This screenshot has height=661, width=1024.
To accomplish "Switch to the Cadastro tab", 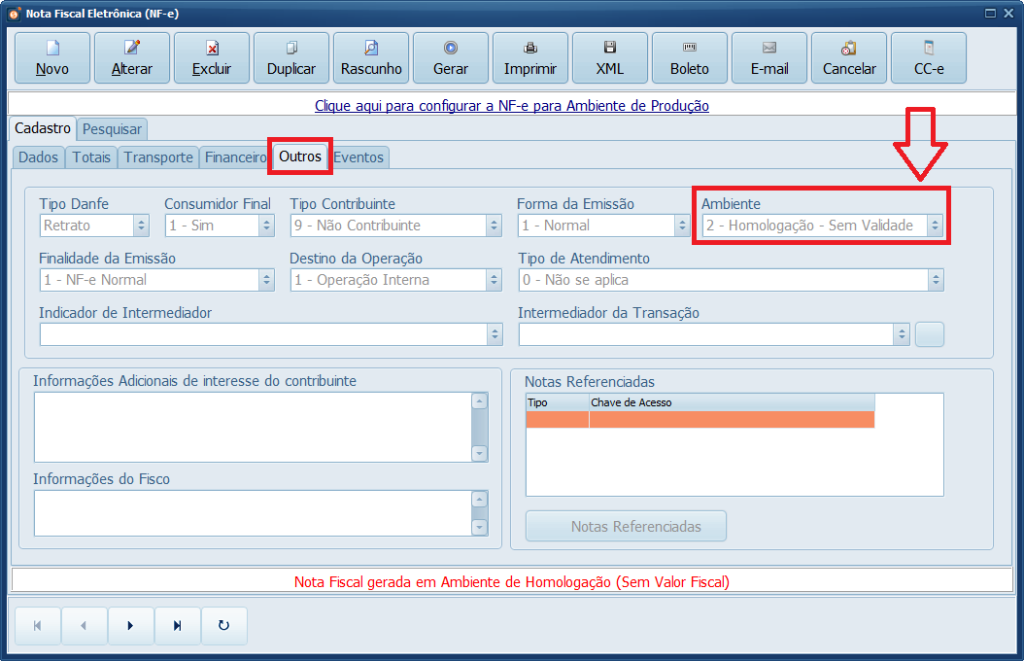I will point(42,128).
